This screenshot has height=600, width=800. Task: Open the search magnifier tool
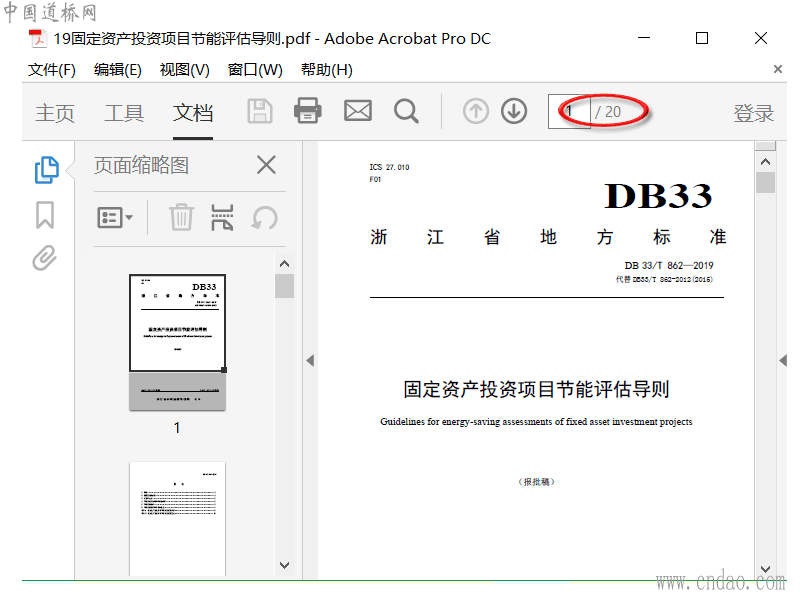click(406, 111)
